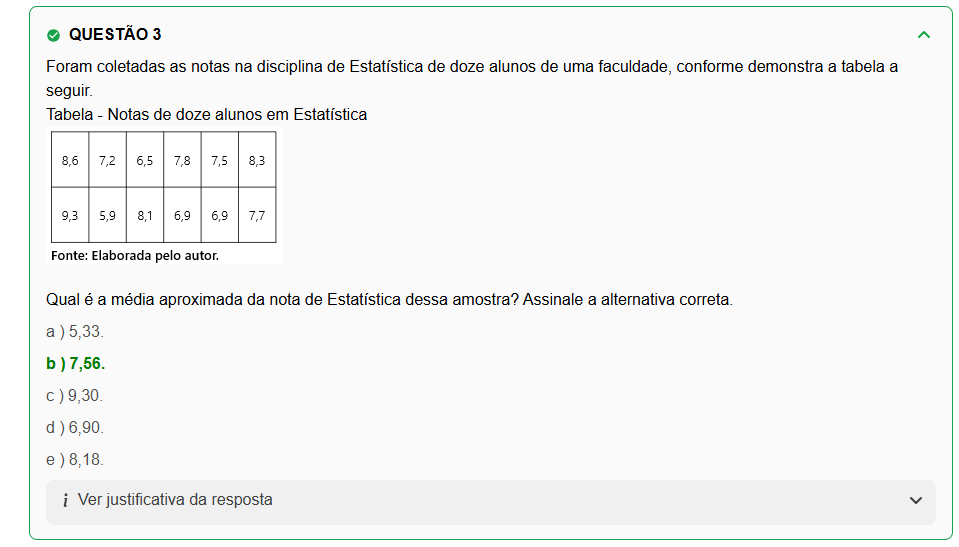
Task: Click the QUESTÃO 3 heading
Action: coord(115,35)
